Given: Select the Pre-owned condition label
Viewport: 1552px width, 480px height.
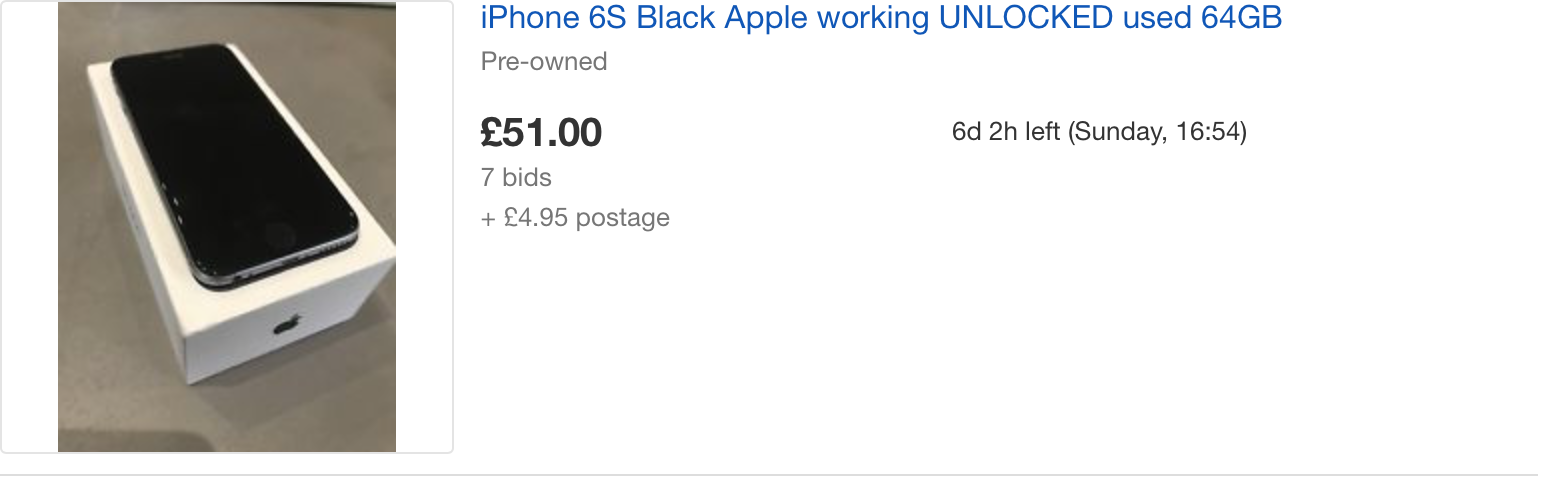Looking at the screenshot, I should click(544, 61).
